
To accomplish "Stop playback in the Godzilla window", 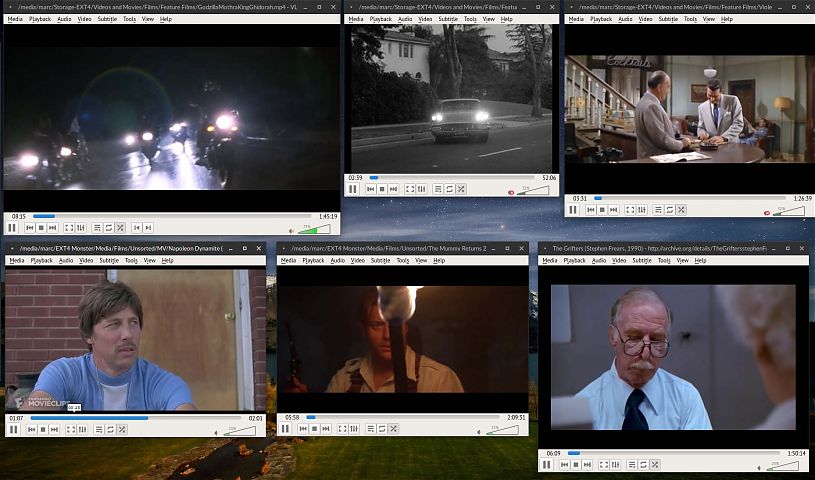I will pos(41,228).
